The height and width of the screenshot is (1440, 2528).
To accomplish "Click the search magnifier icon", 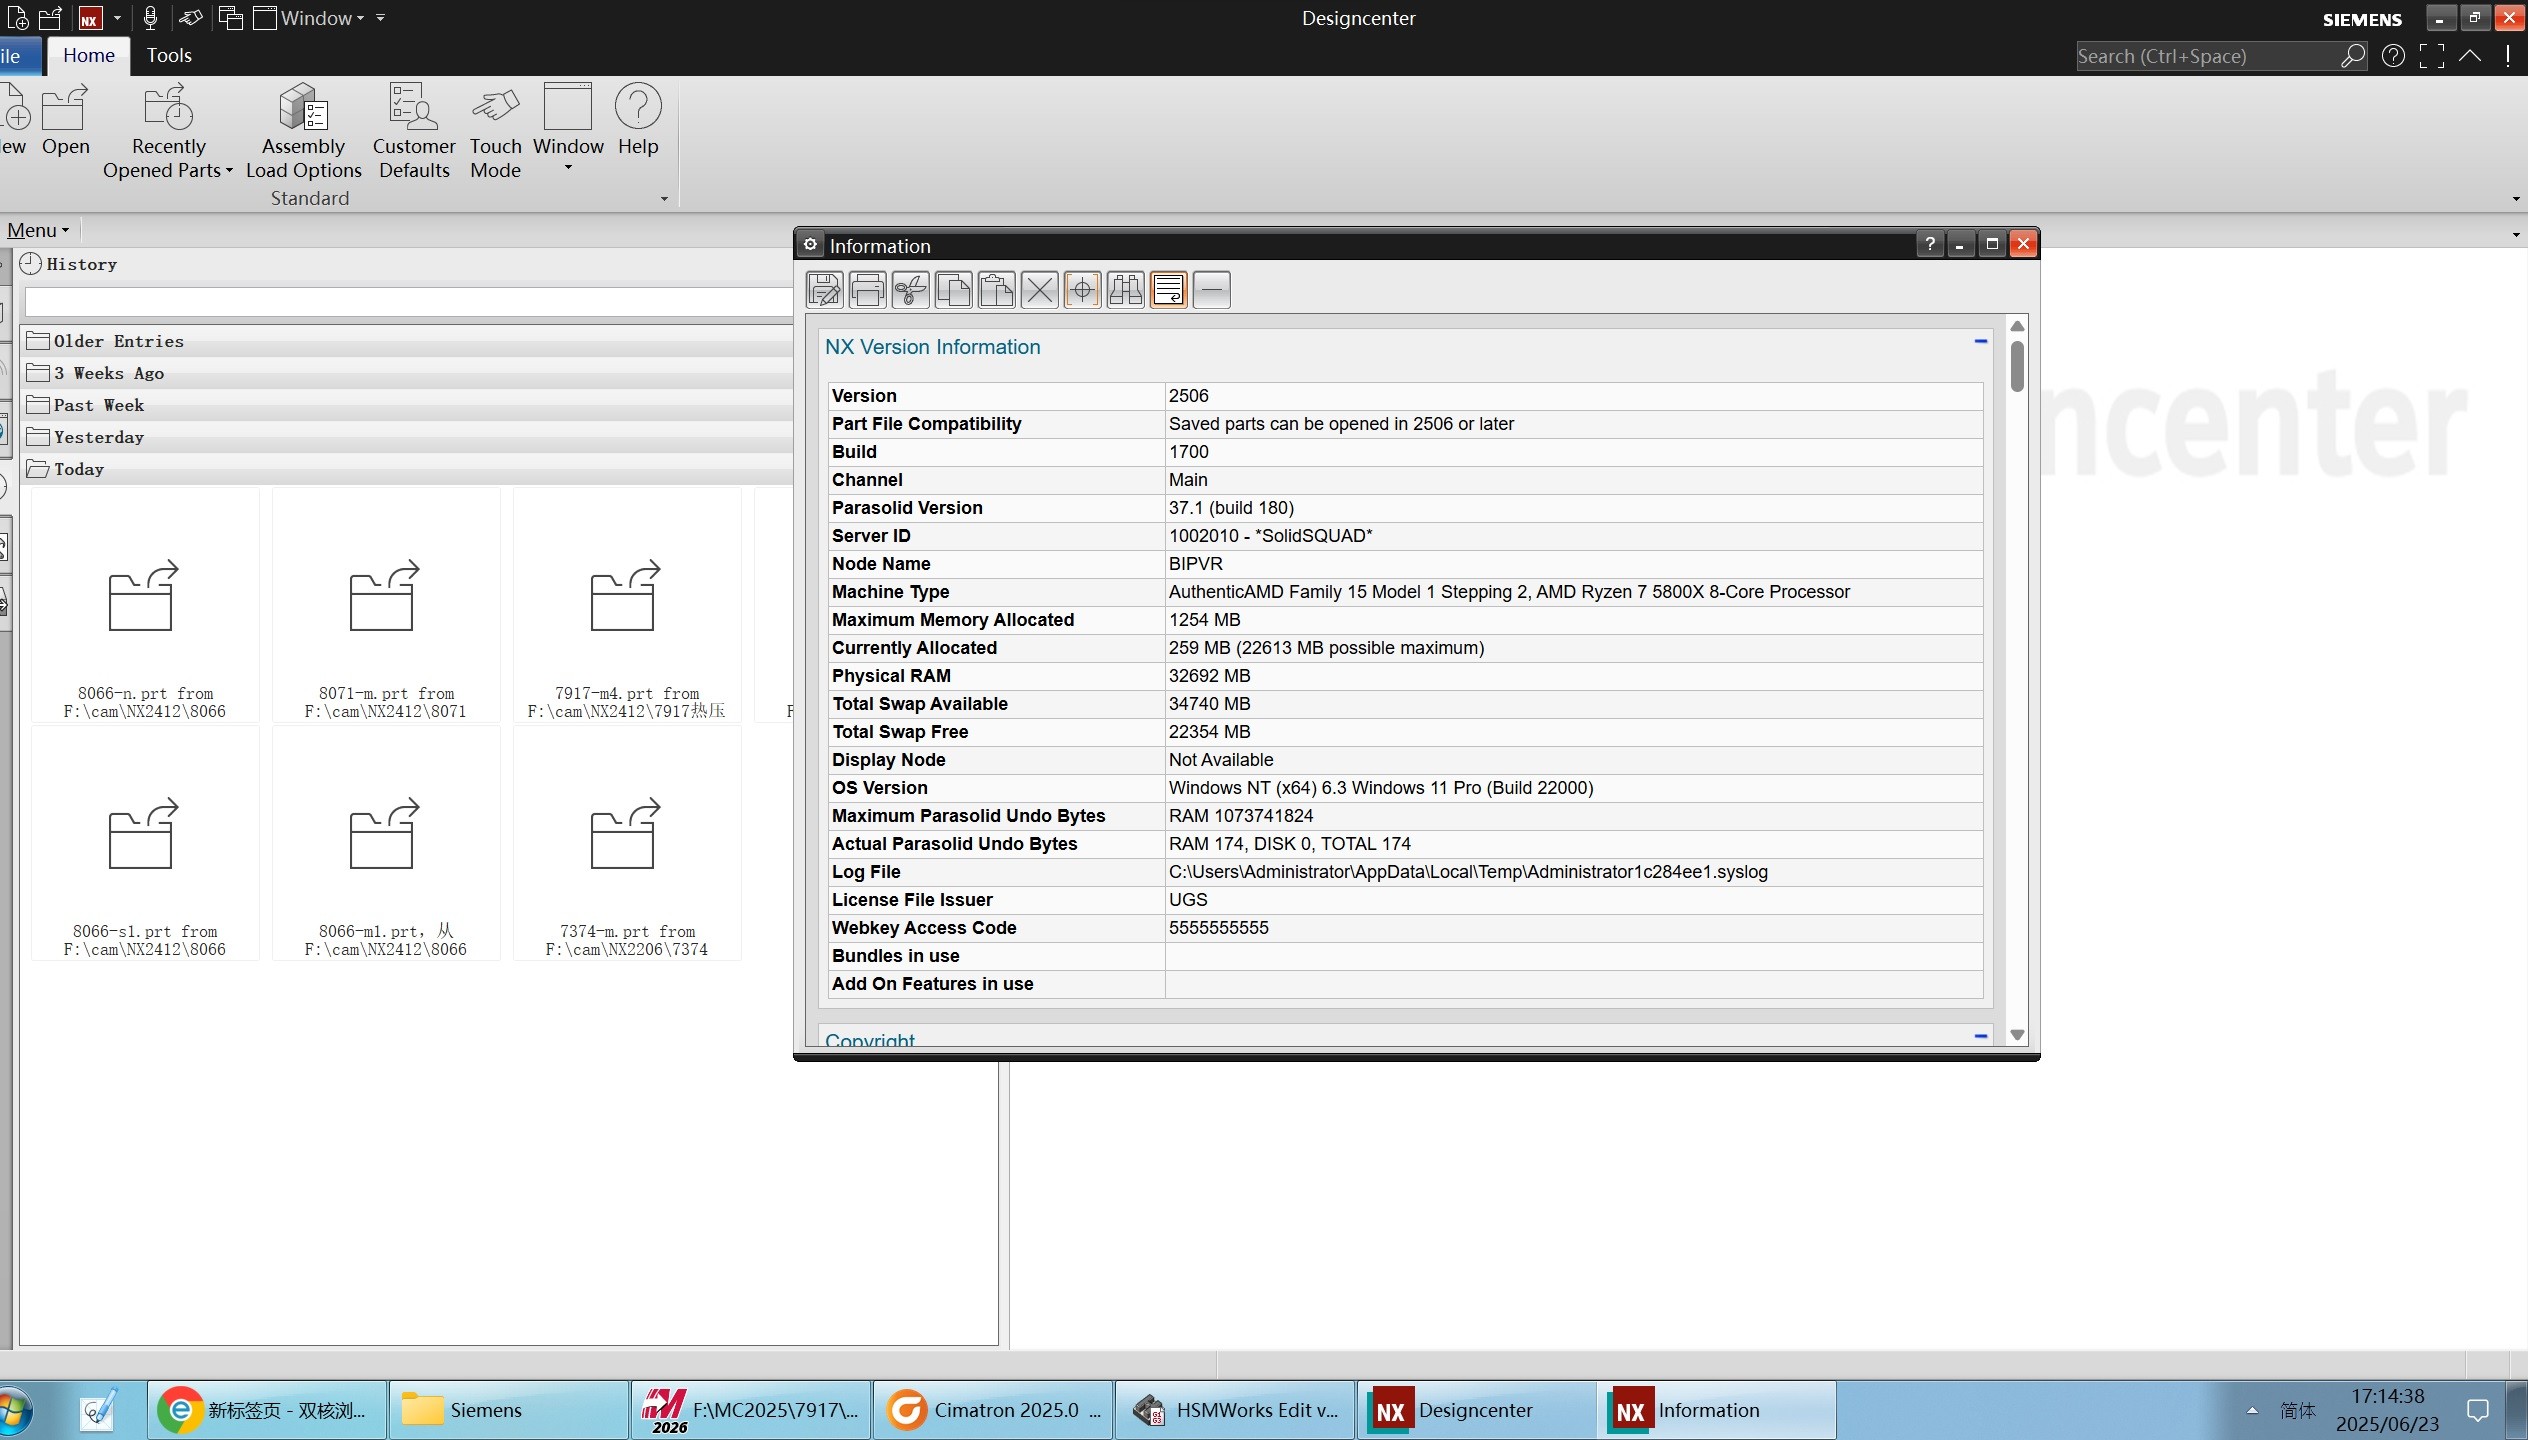I will point(2353,56).
